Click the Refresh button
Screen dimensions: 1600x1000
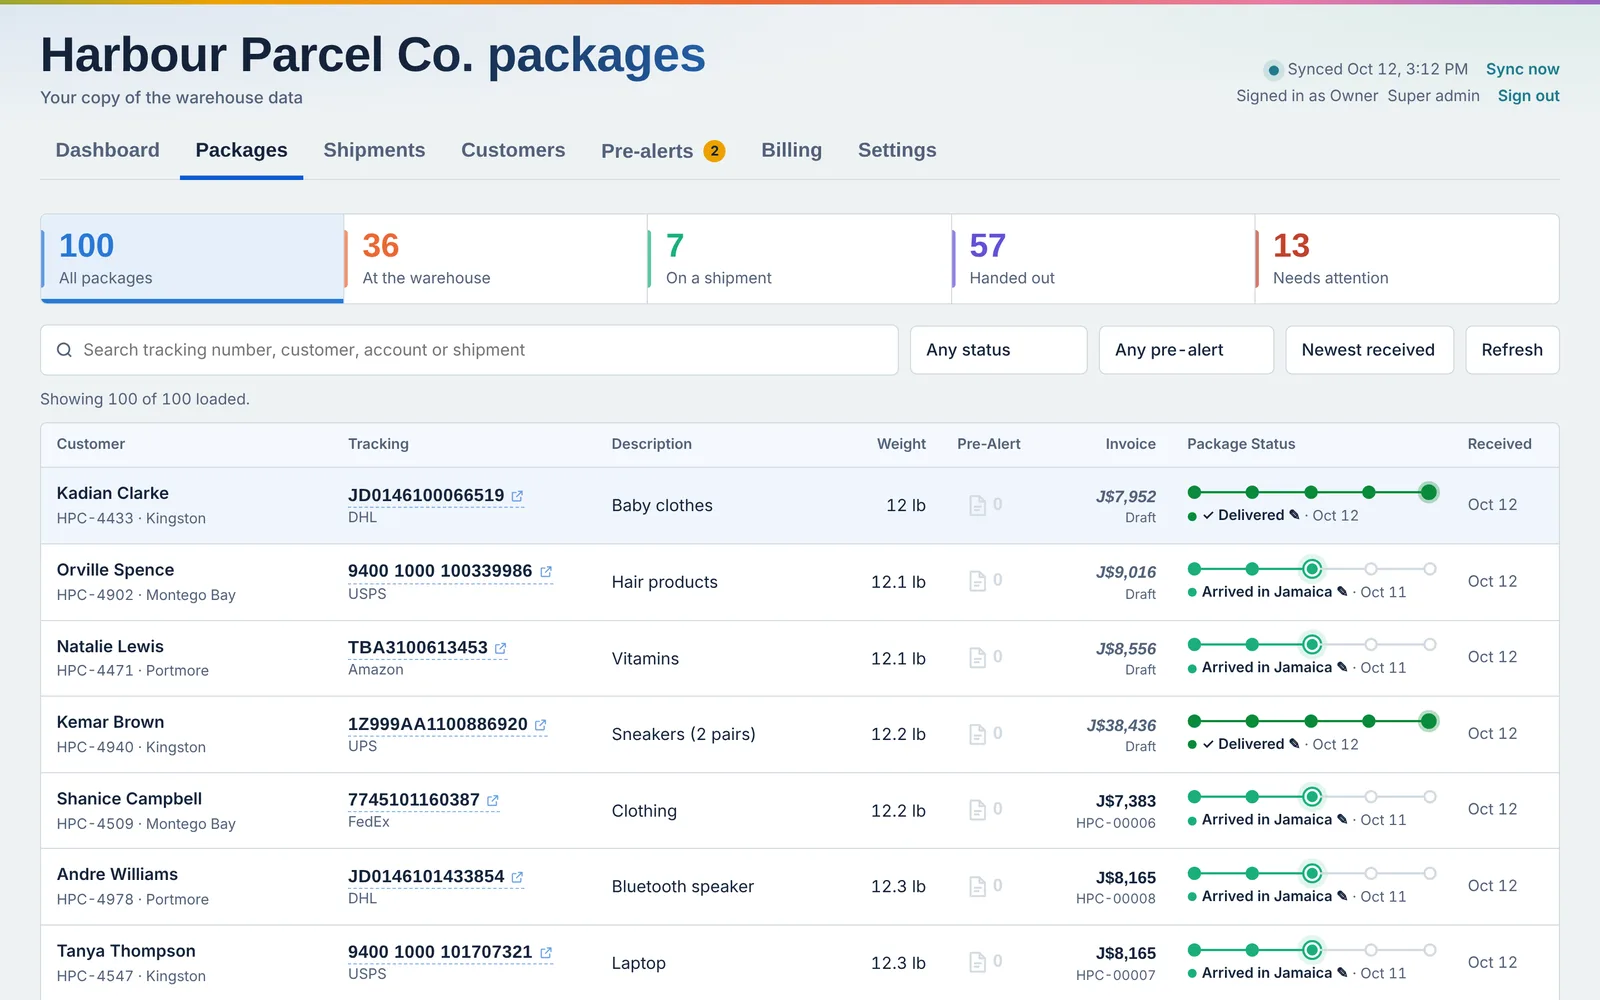click(x=1512, y=350)
